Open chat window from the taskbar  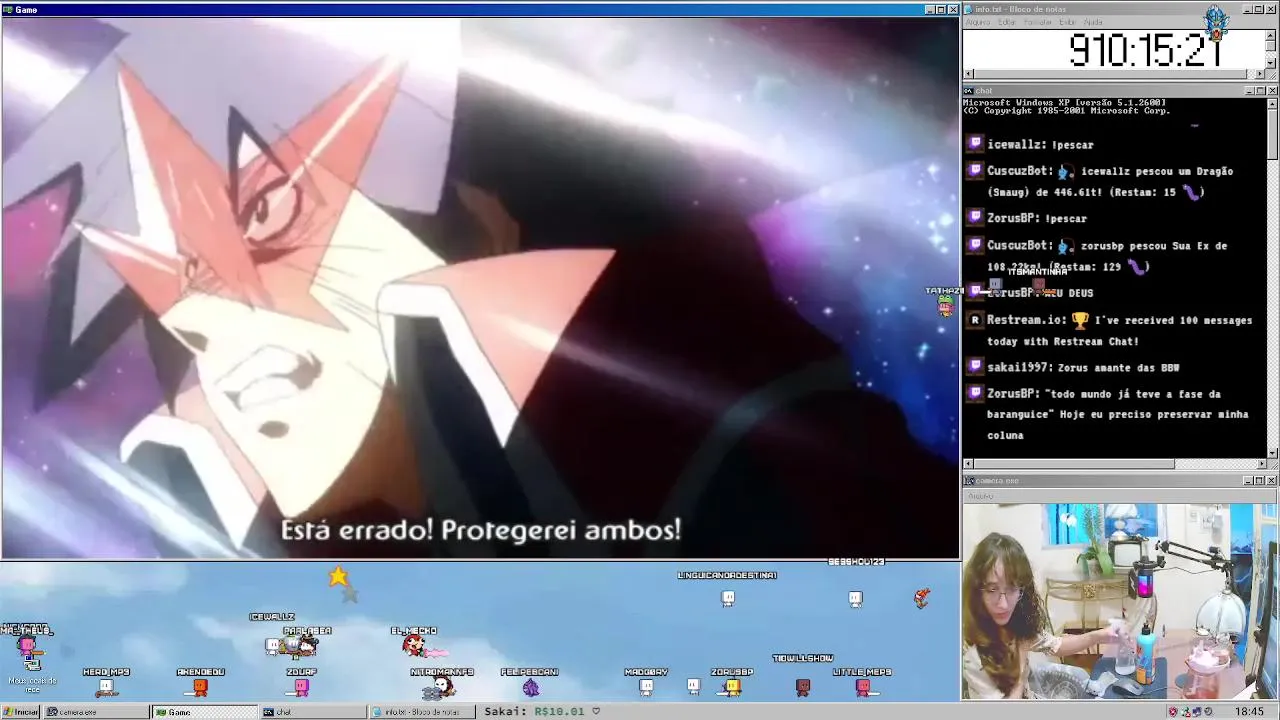[313, 712]
